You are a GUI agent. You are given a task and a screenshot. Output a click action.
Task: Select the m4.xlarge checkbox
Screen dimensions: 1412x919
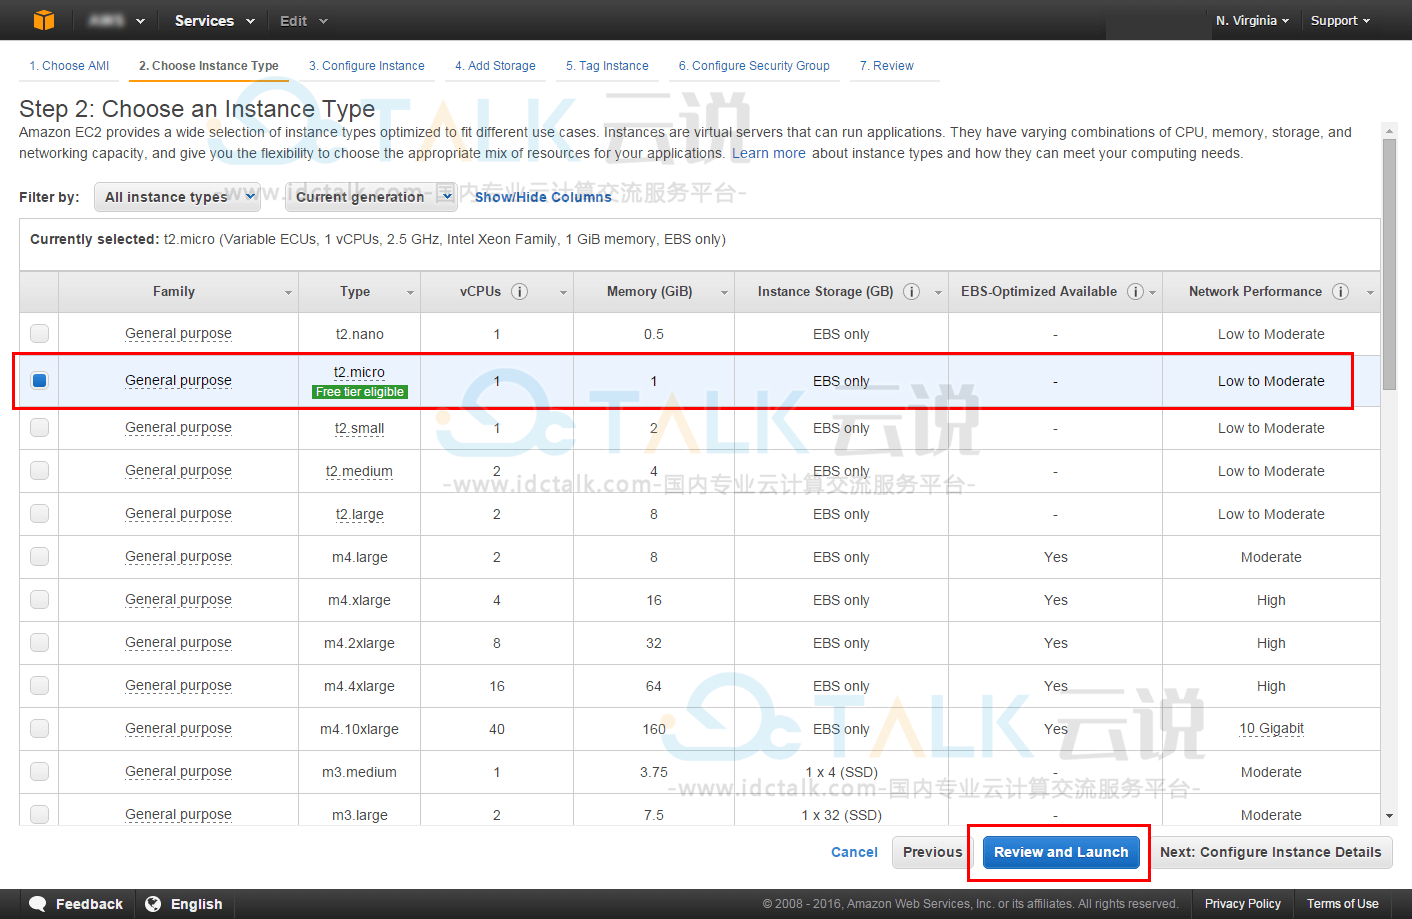39,599
